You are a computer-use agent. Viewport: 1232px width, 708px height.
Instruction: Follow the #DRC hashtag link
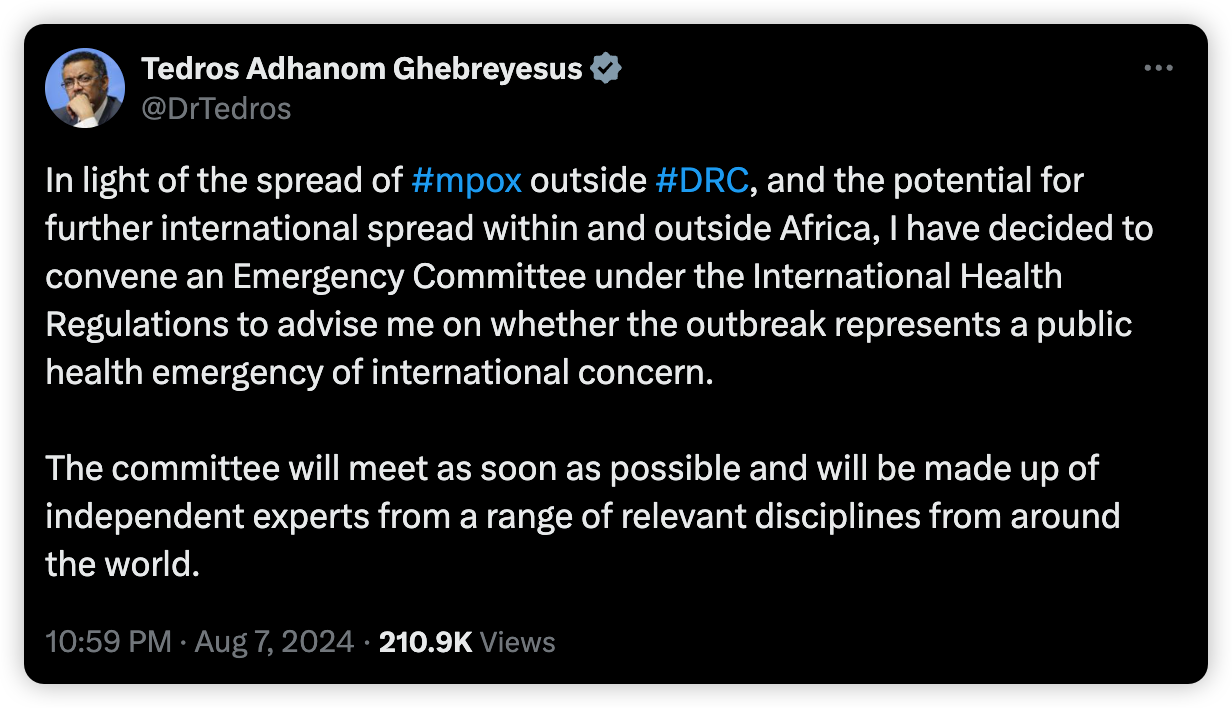point(702,181)
